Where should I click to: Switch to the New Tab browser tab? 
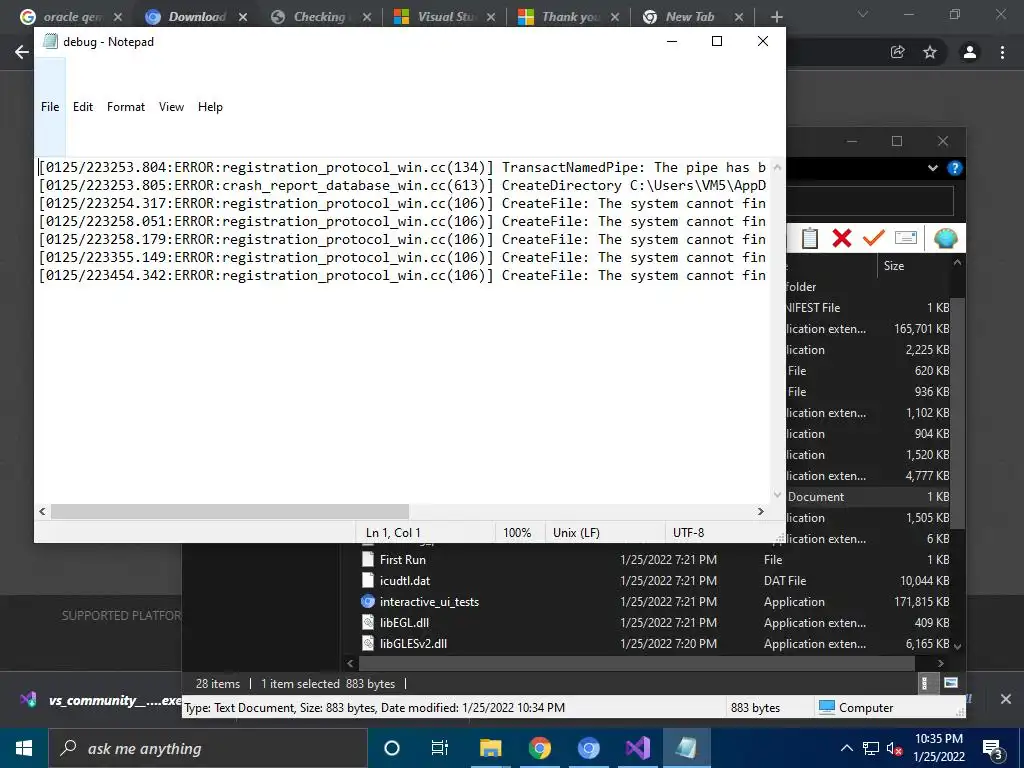tap(692, 17)
